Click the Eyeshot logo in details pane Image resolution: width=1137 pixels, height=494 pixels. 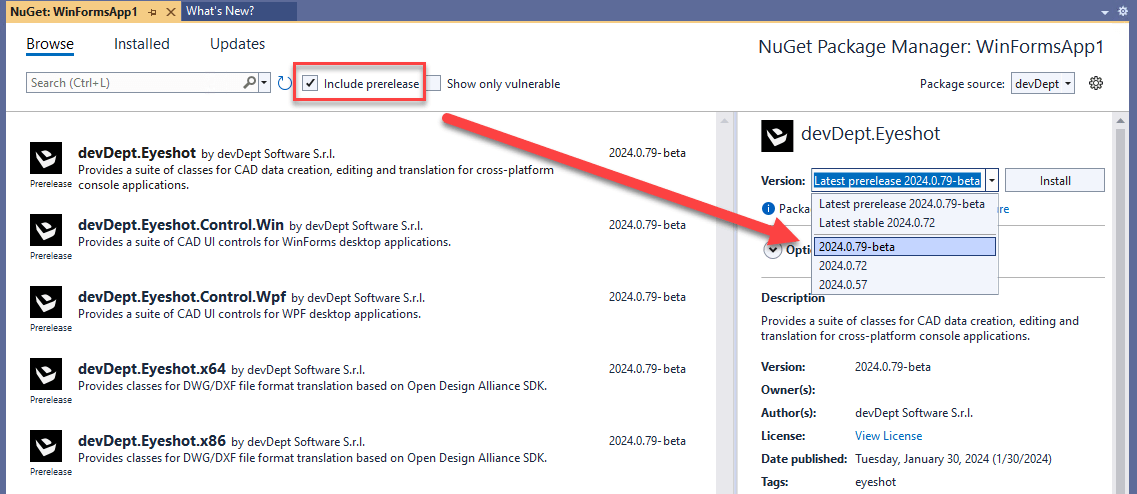coord(777,136)
